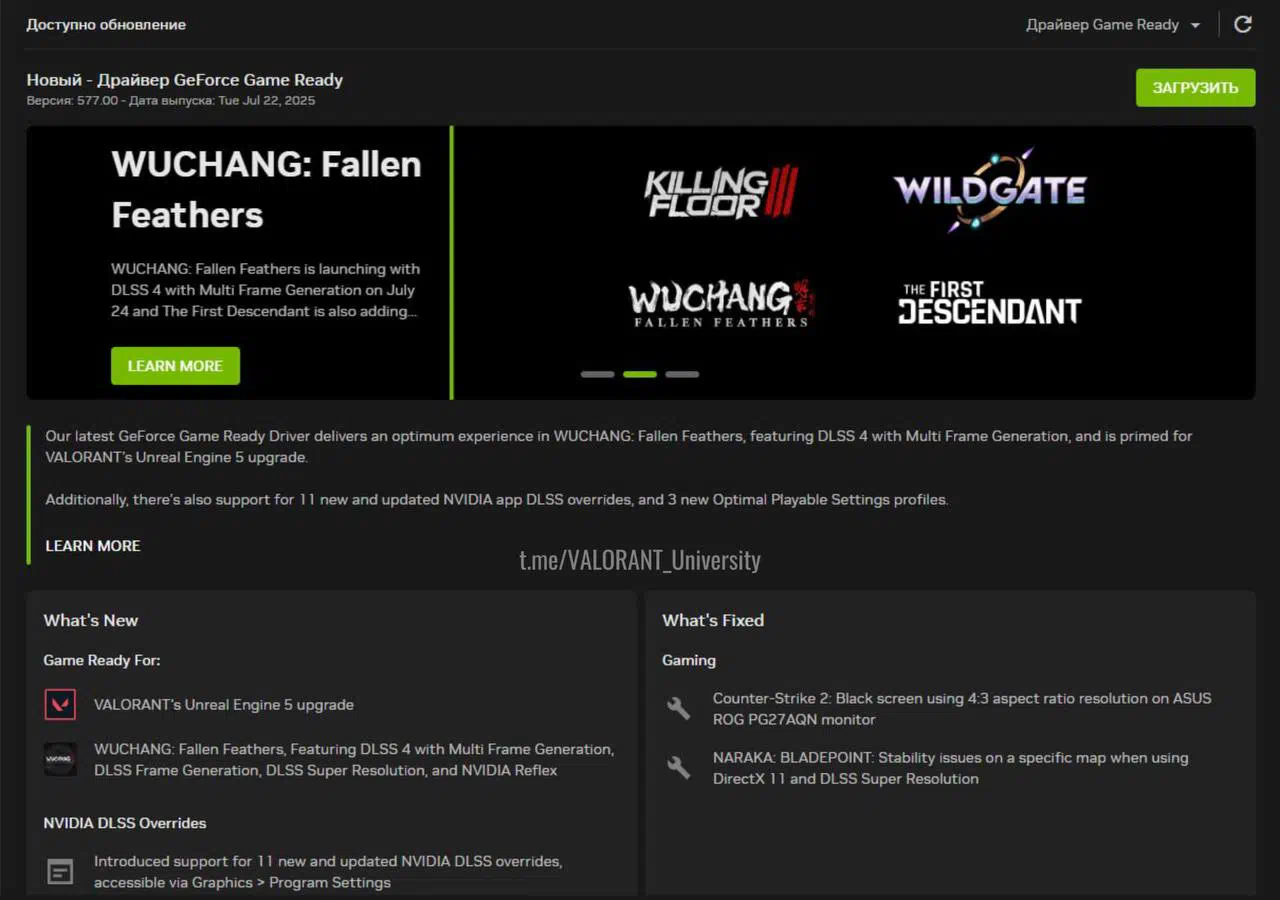Click the NVIDIA DLSS Overrides subheading

coord(125,823)
